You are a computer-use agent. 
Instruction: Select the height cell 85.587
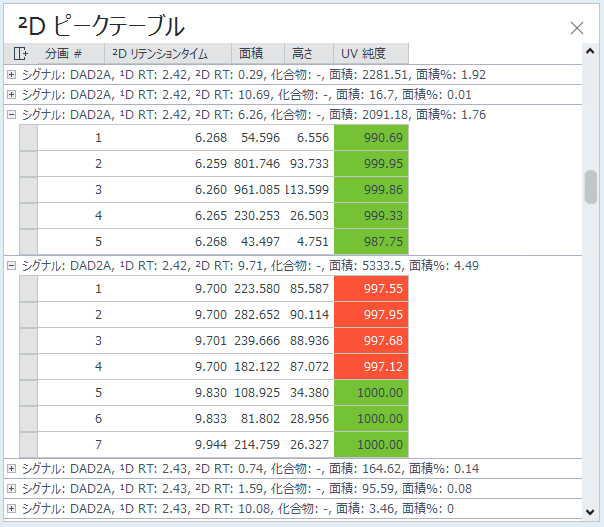(x=309, y=289)
